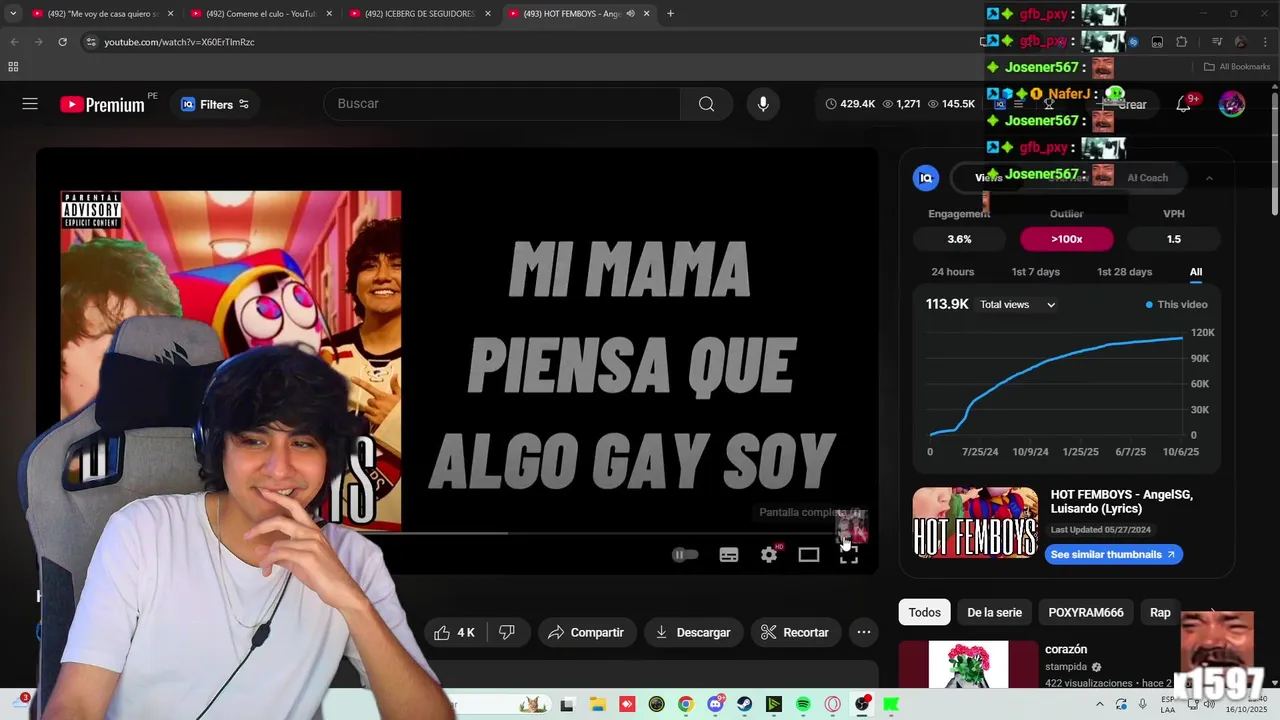This screenshot has width=1280, height=720.
Task: Click the address bar URL
Action: (180, 42)
